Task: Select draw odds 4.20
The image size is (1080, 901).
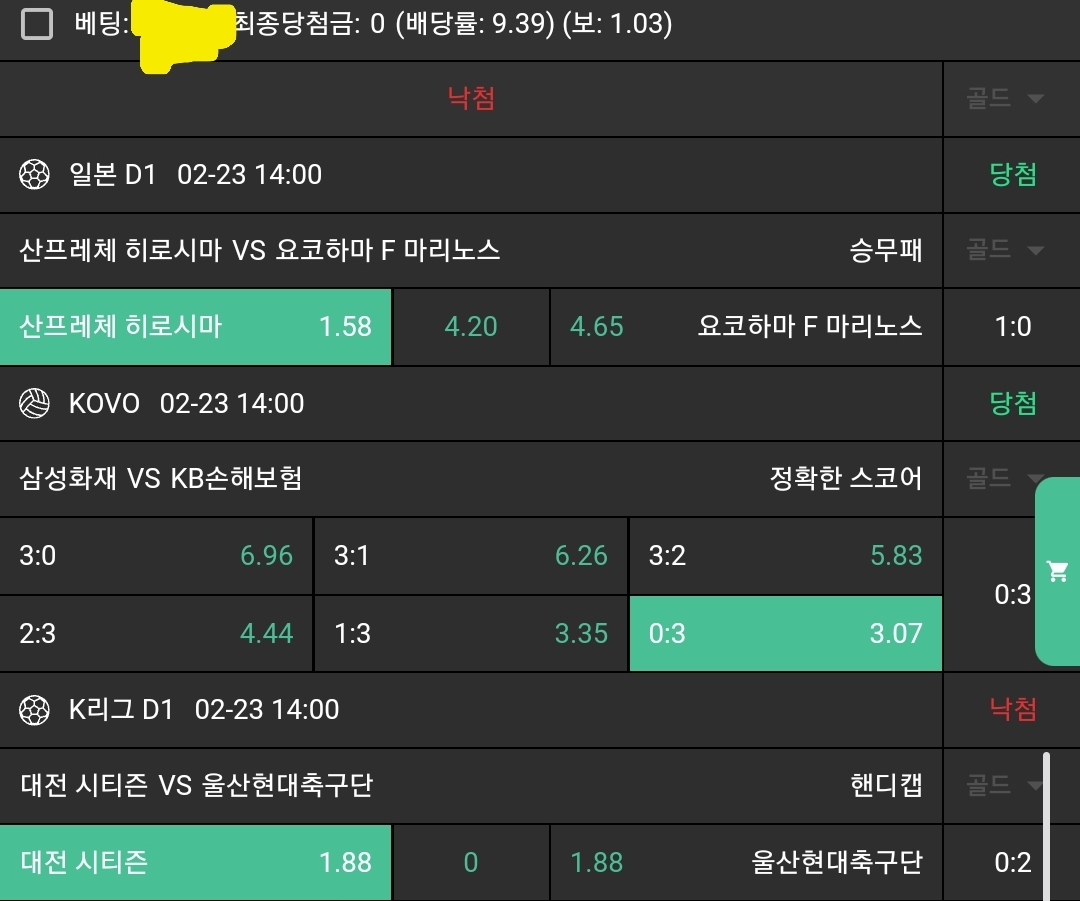Action: pyautogui.click(x=471, y=327)
